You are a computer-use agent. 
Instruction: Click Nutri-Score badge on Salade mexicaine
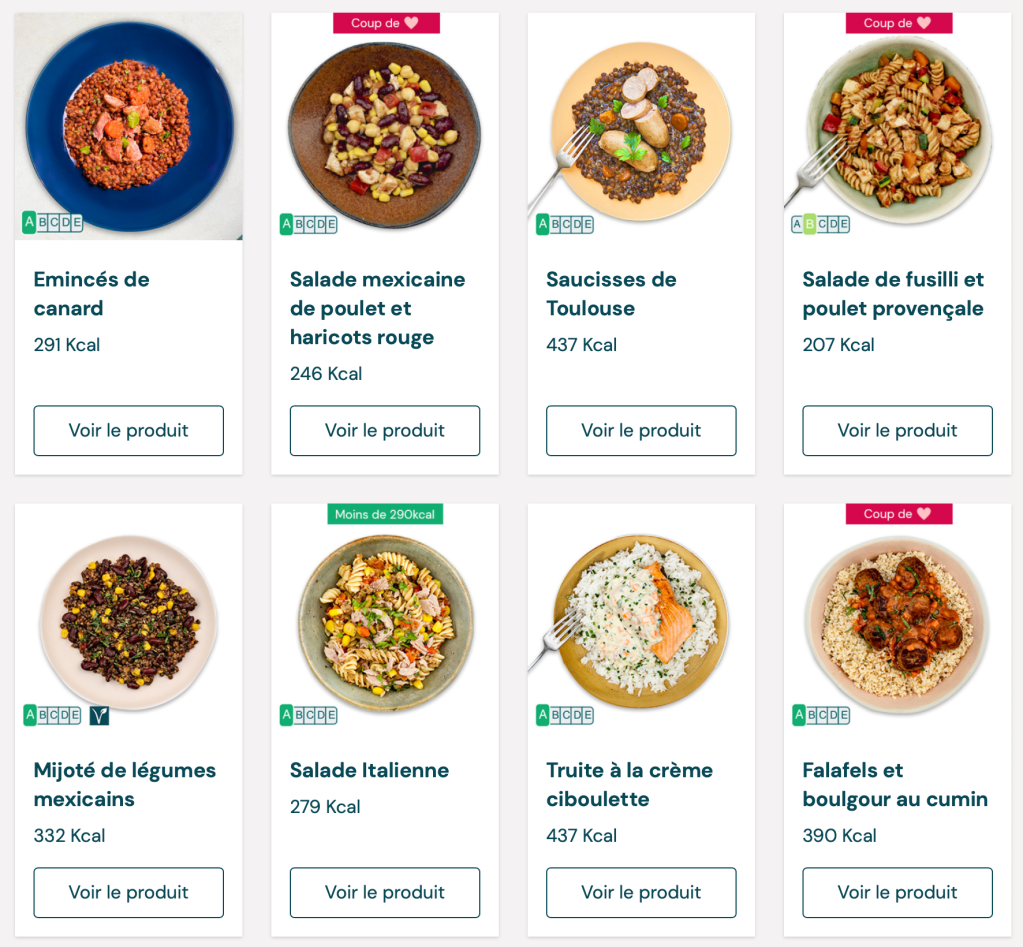308,224
